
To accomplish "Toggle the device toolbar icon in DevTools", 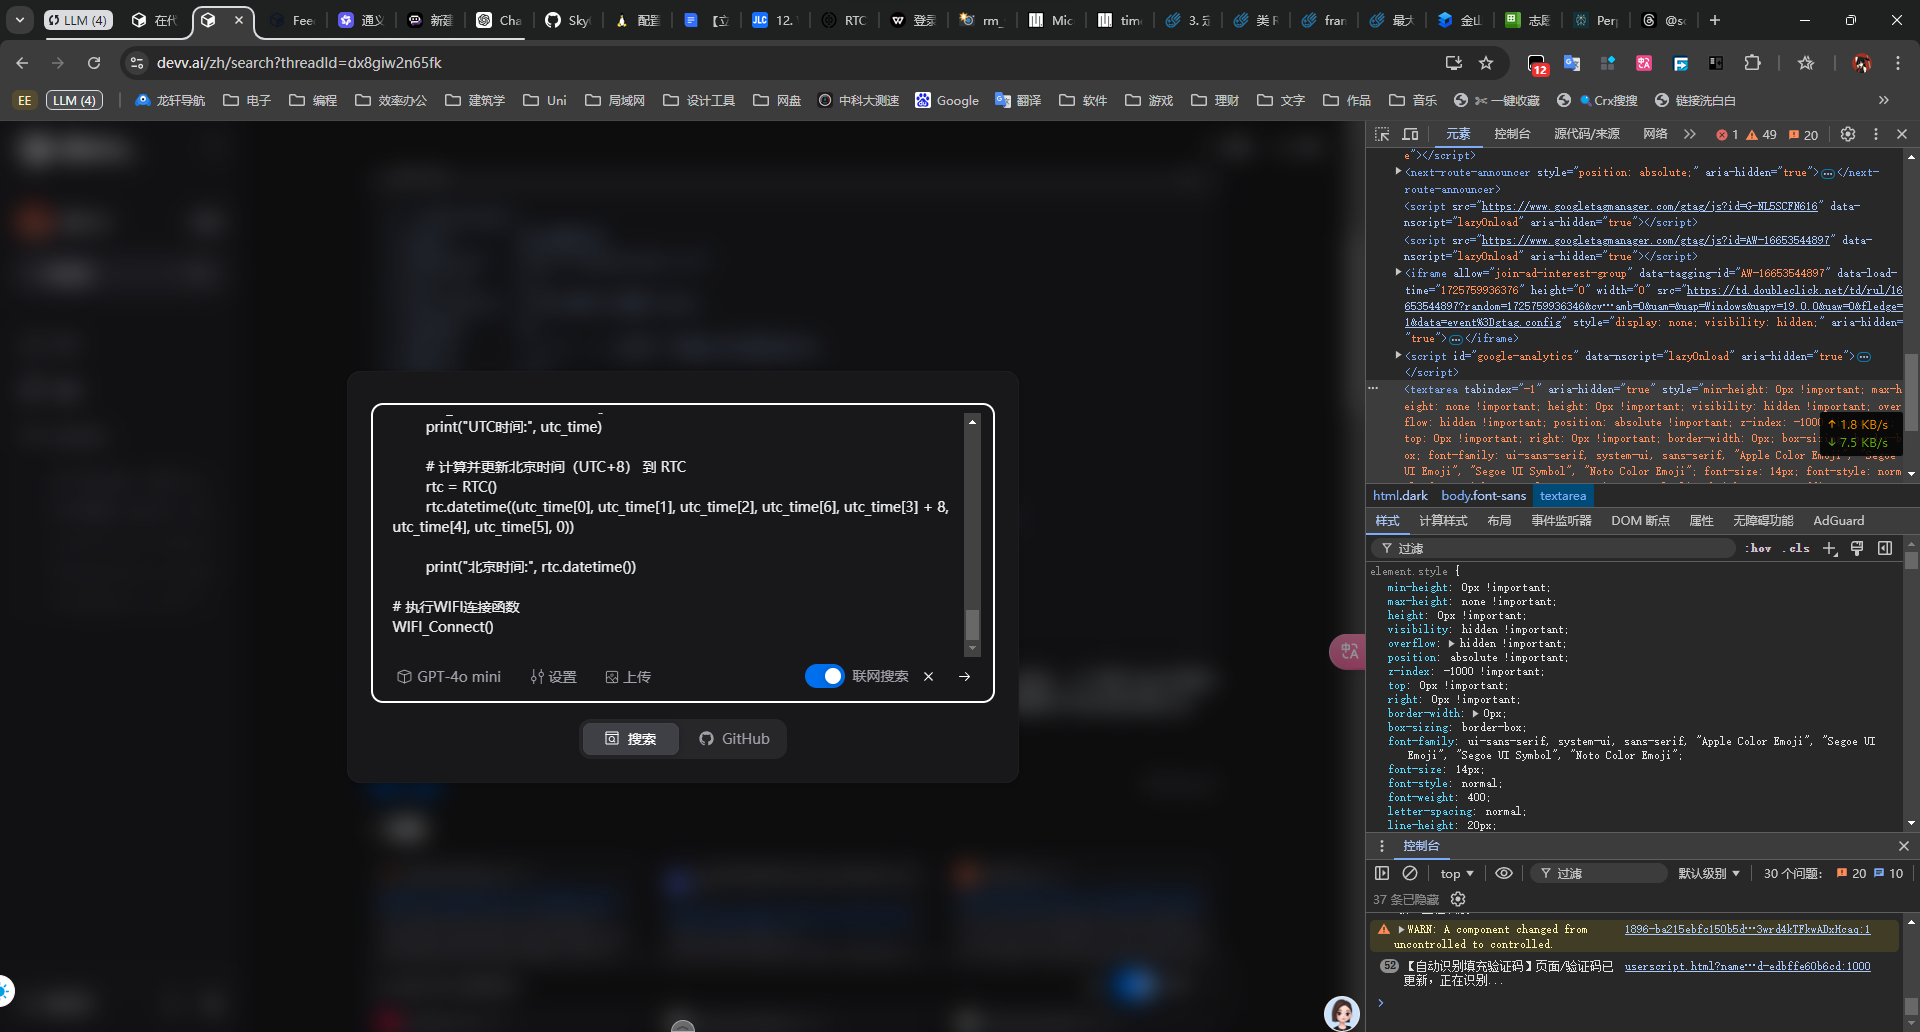I will (1410, 134).
